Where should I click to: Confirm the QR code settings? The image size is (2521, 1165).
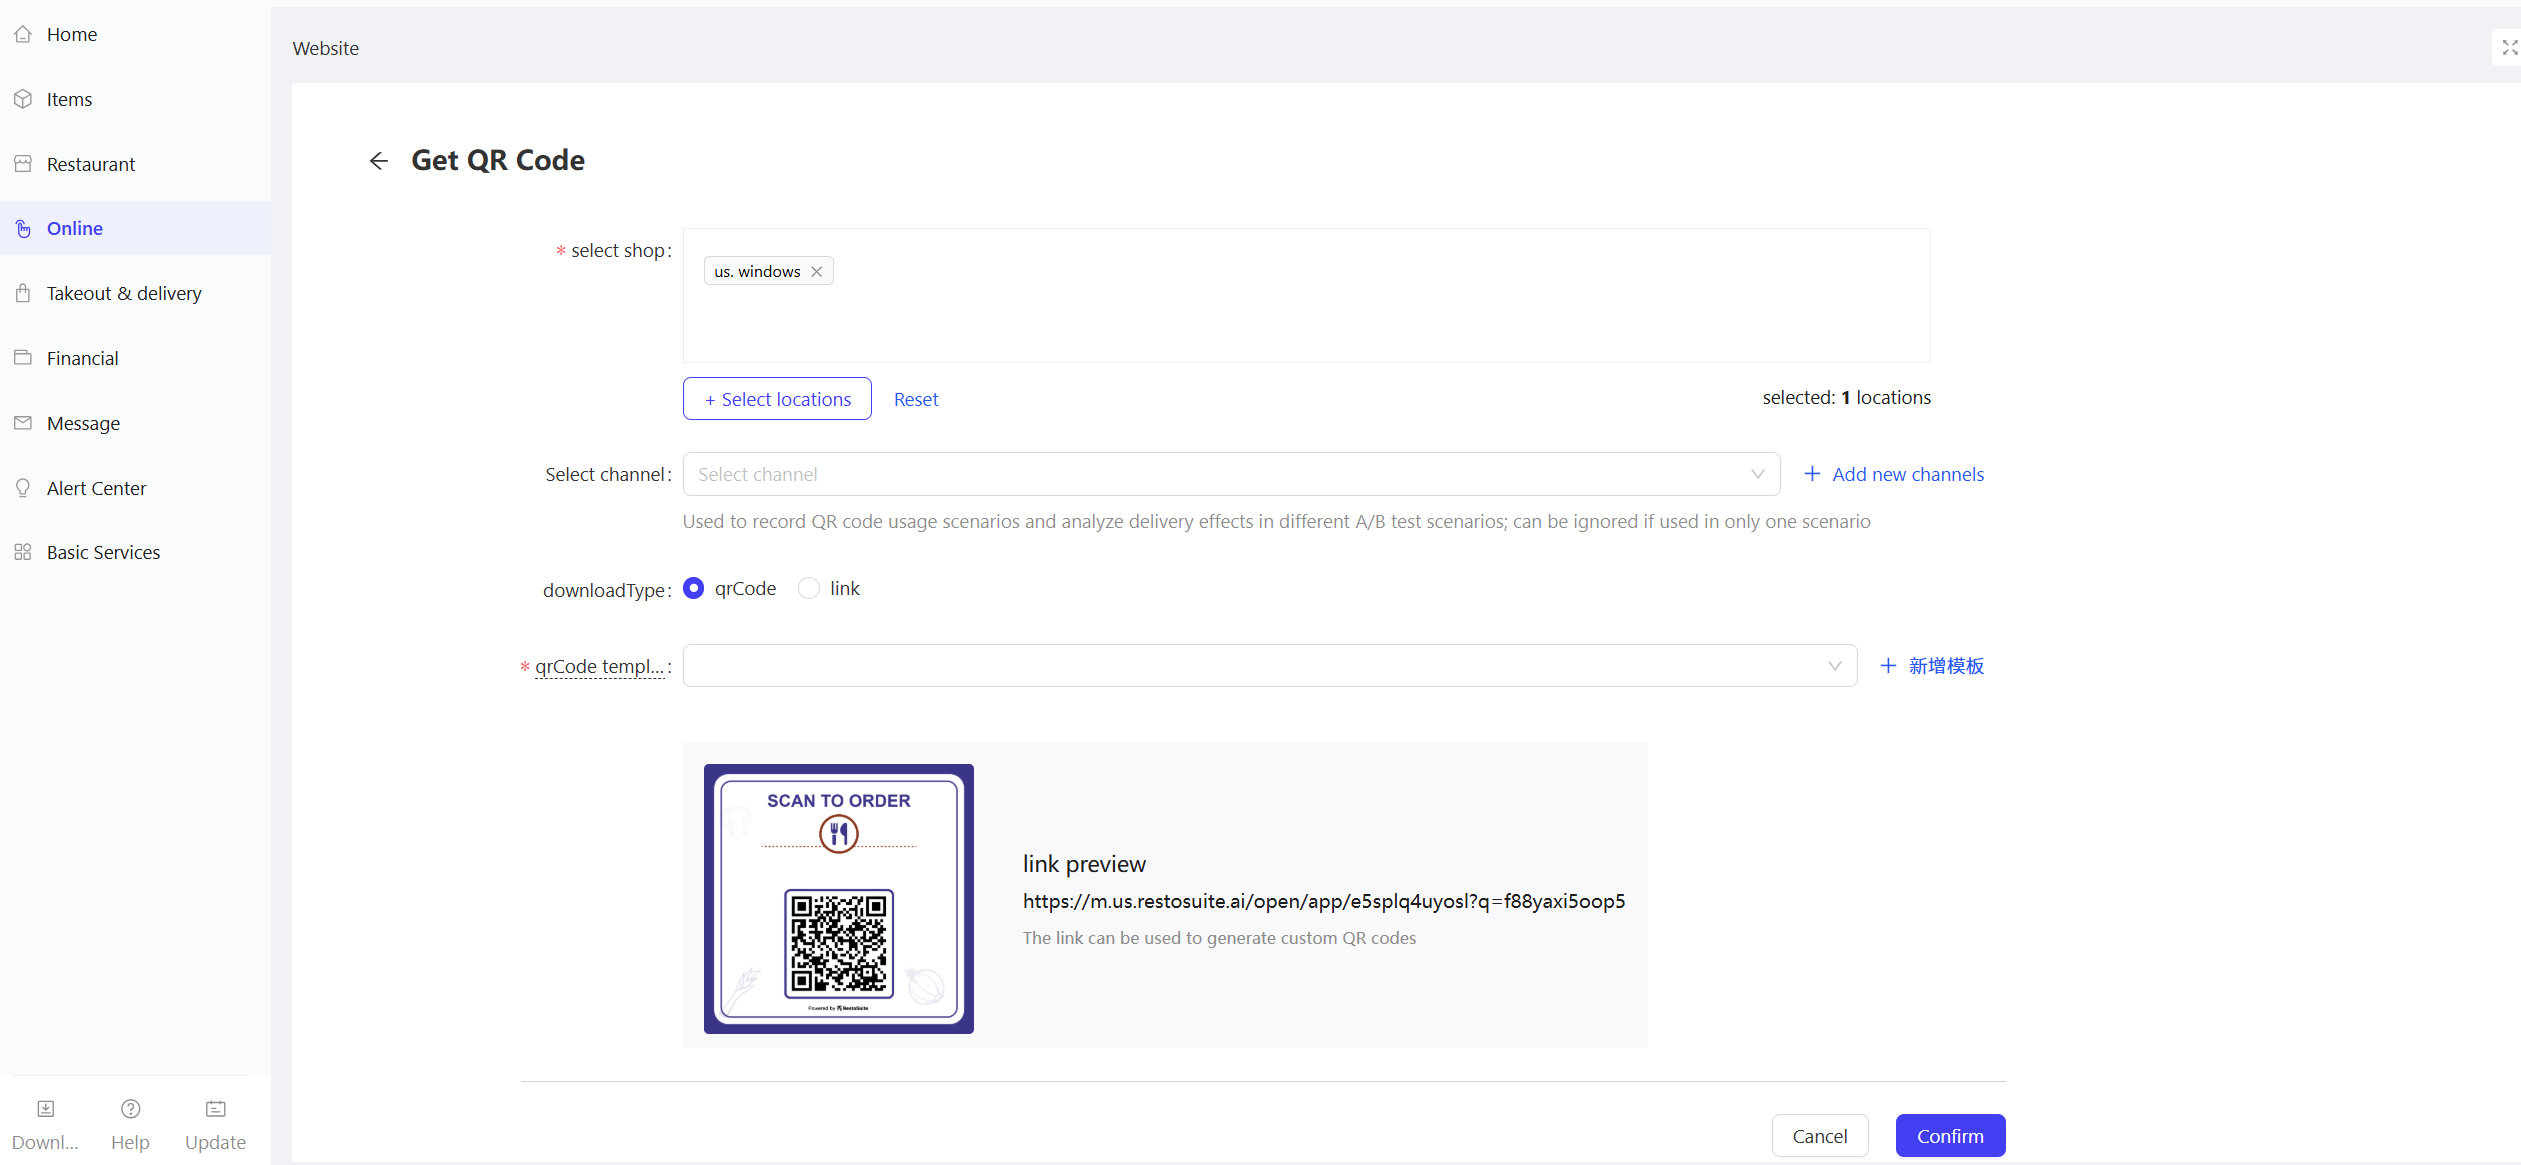click(1950, 1136)
